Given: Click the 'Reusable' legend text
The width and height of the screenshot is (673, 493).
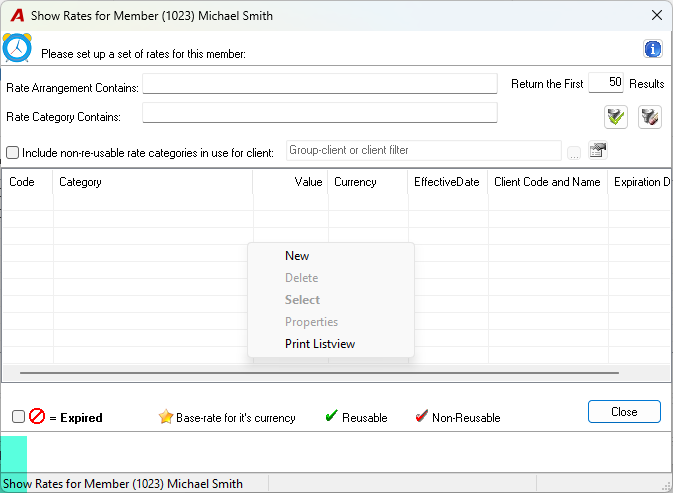Looking at the screenshot, I should 364,417.
